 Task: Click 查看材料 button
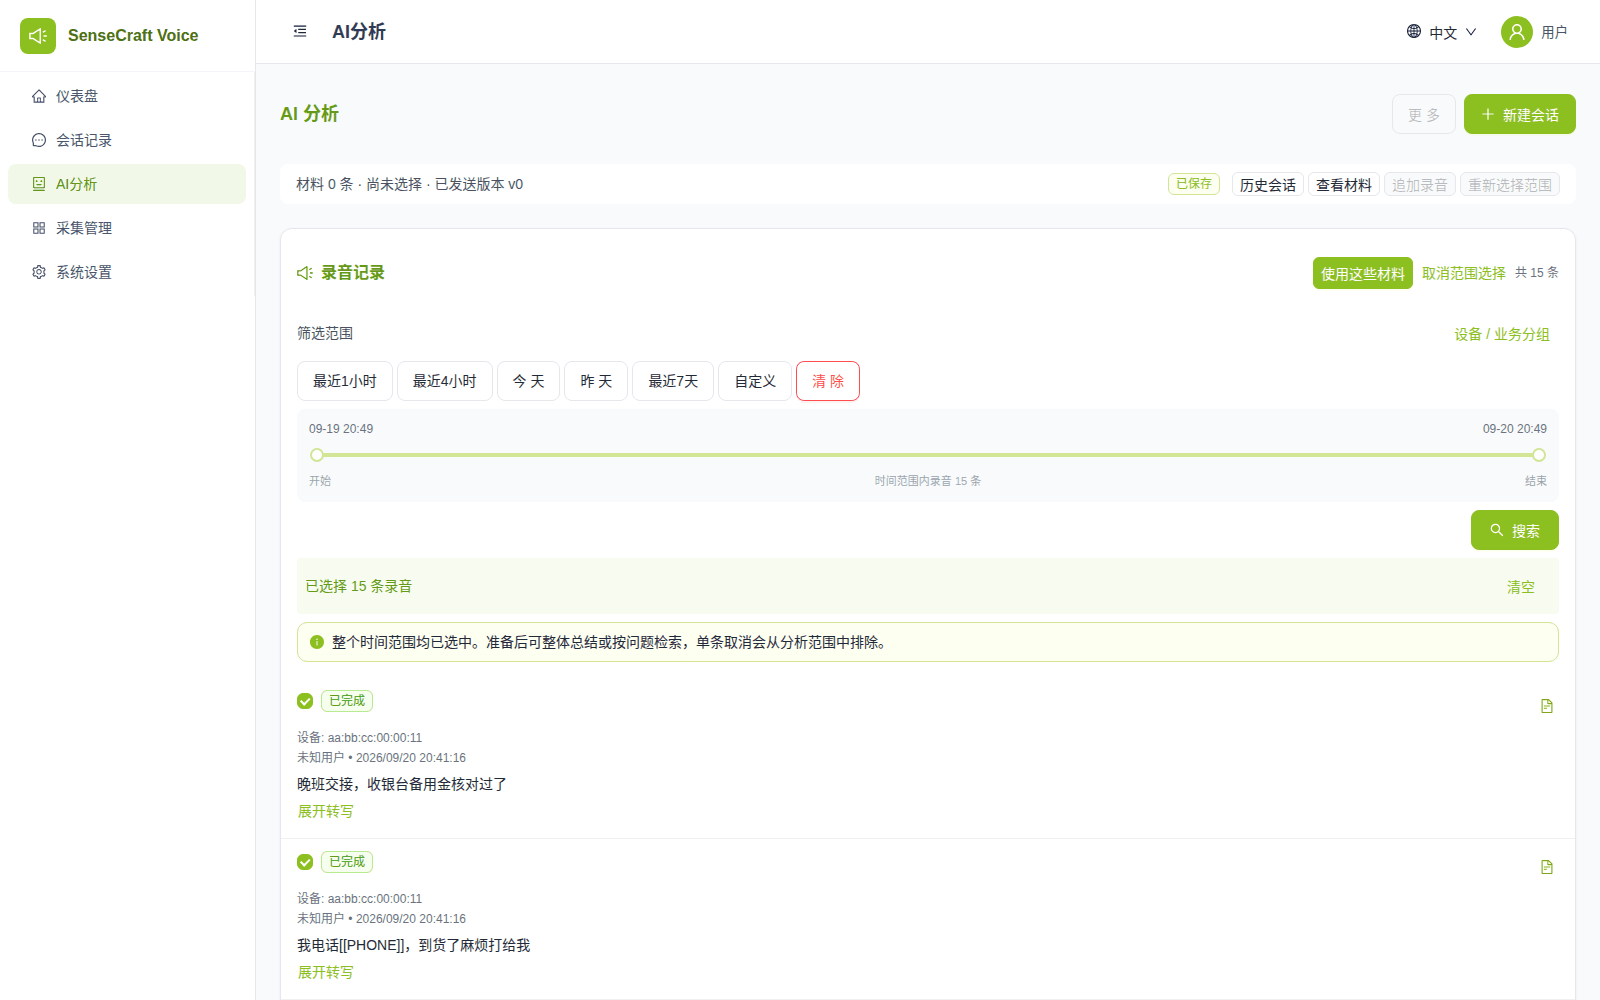tap(1344, 184)
